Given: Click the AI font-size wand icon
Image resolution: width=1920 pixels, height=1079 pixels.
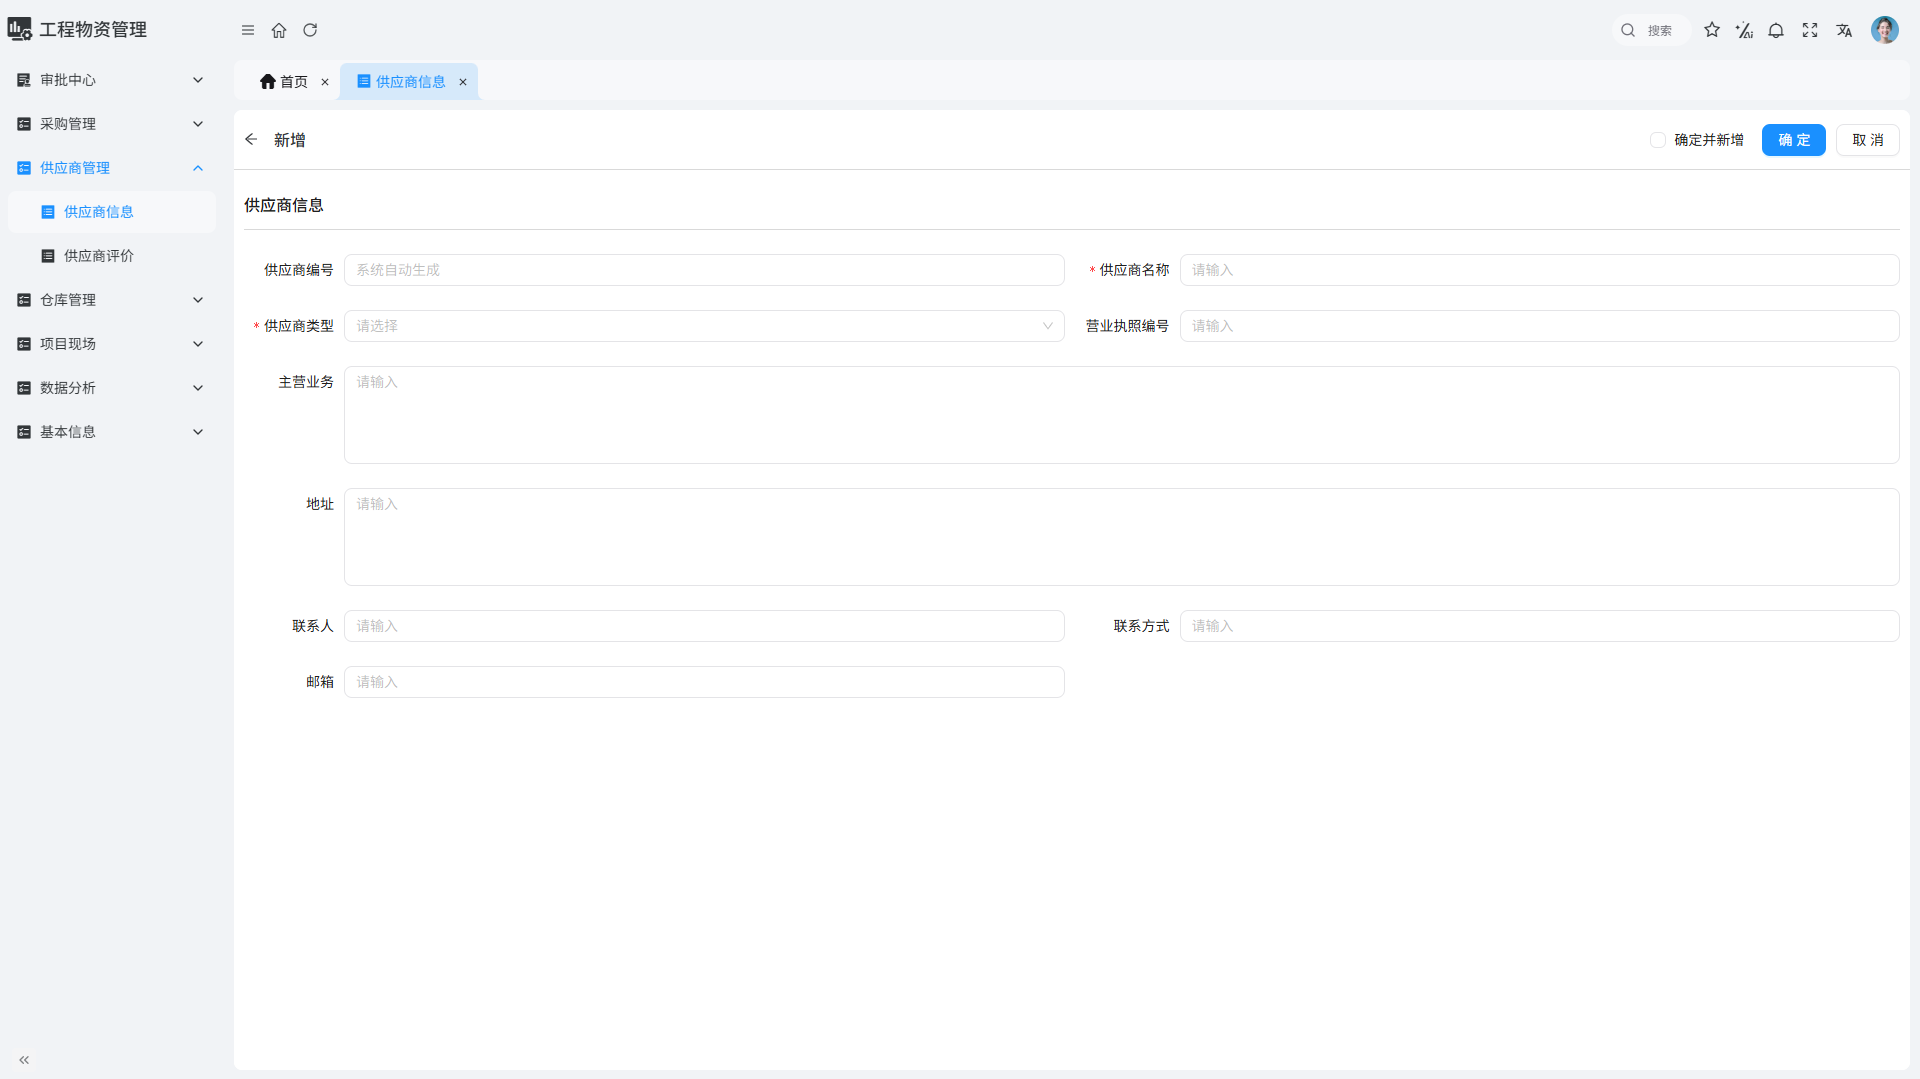Looking at the screenshot, I should tap(1744, 30).
